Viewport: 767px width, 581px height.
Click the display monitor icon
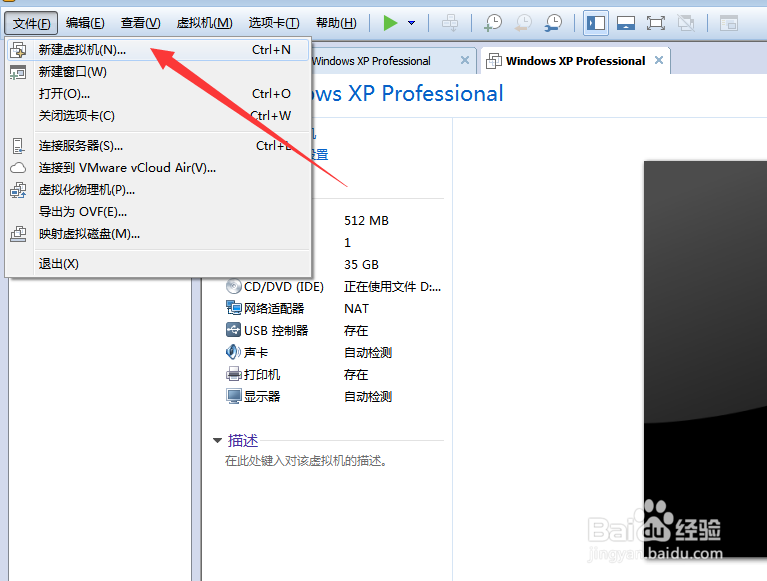[233, 396]
